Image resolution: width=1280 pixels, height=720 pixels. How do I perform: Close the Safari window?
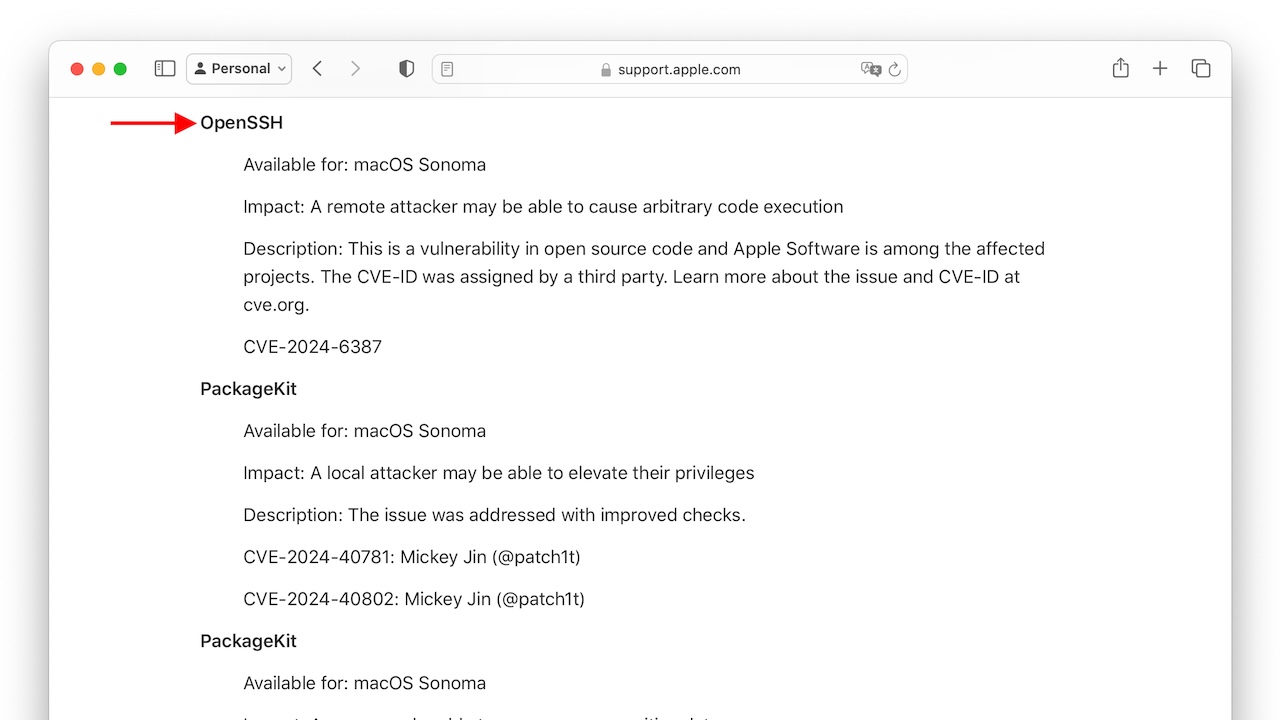pos(77,69)
